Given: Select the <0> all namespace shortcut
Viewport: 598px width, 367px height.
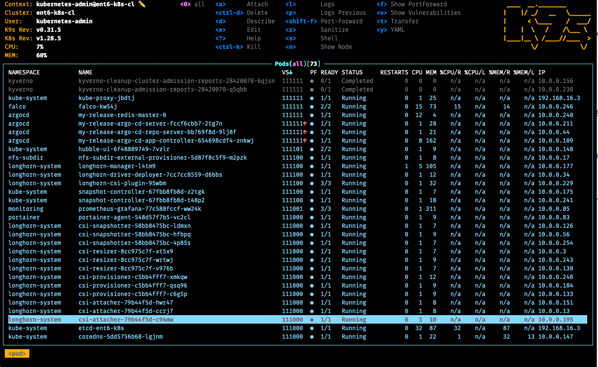Looking at the screenshot, I should [x=192, y=4].
